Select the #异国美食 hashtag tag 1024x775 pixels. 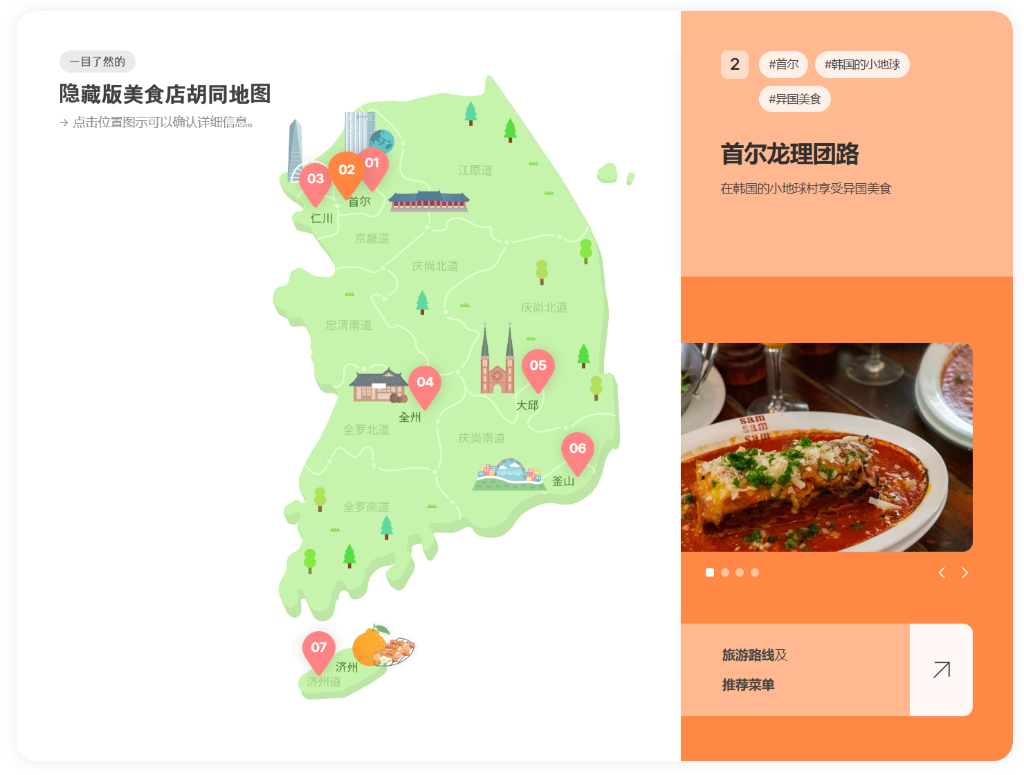(795, 99)
